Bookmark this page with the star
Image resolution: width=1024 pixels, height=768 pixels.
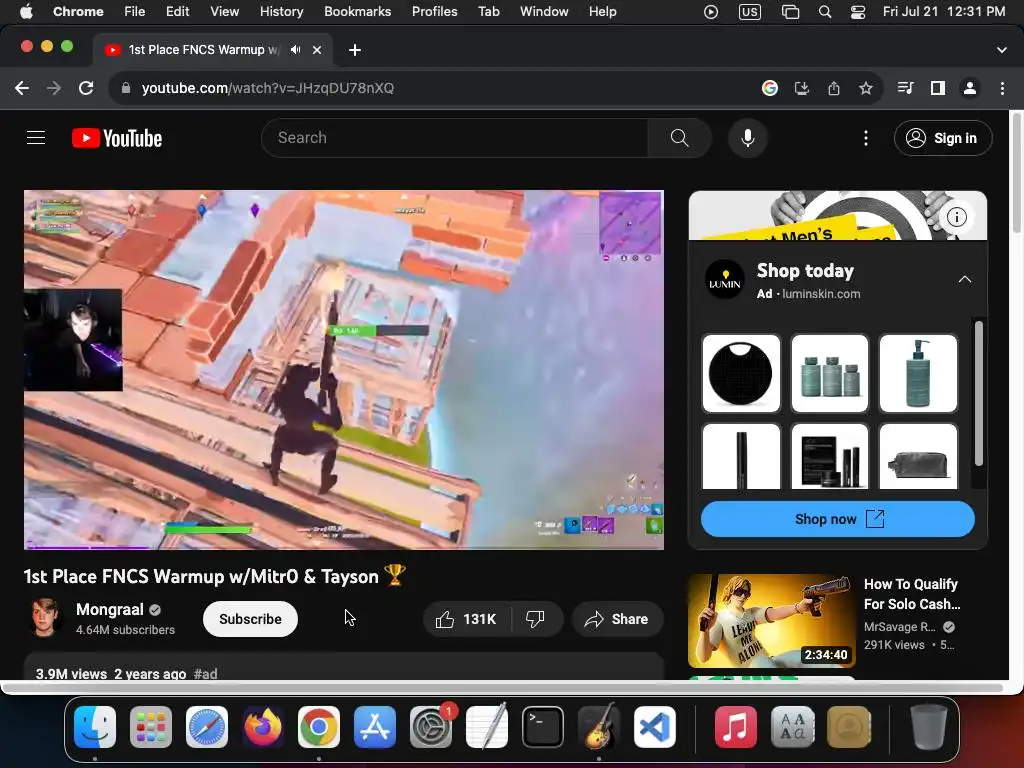tap(866, 88)
